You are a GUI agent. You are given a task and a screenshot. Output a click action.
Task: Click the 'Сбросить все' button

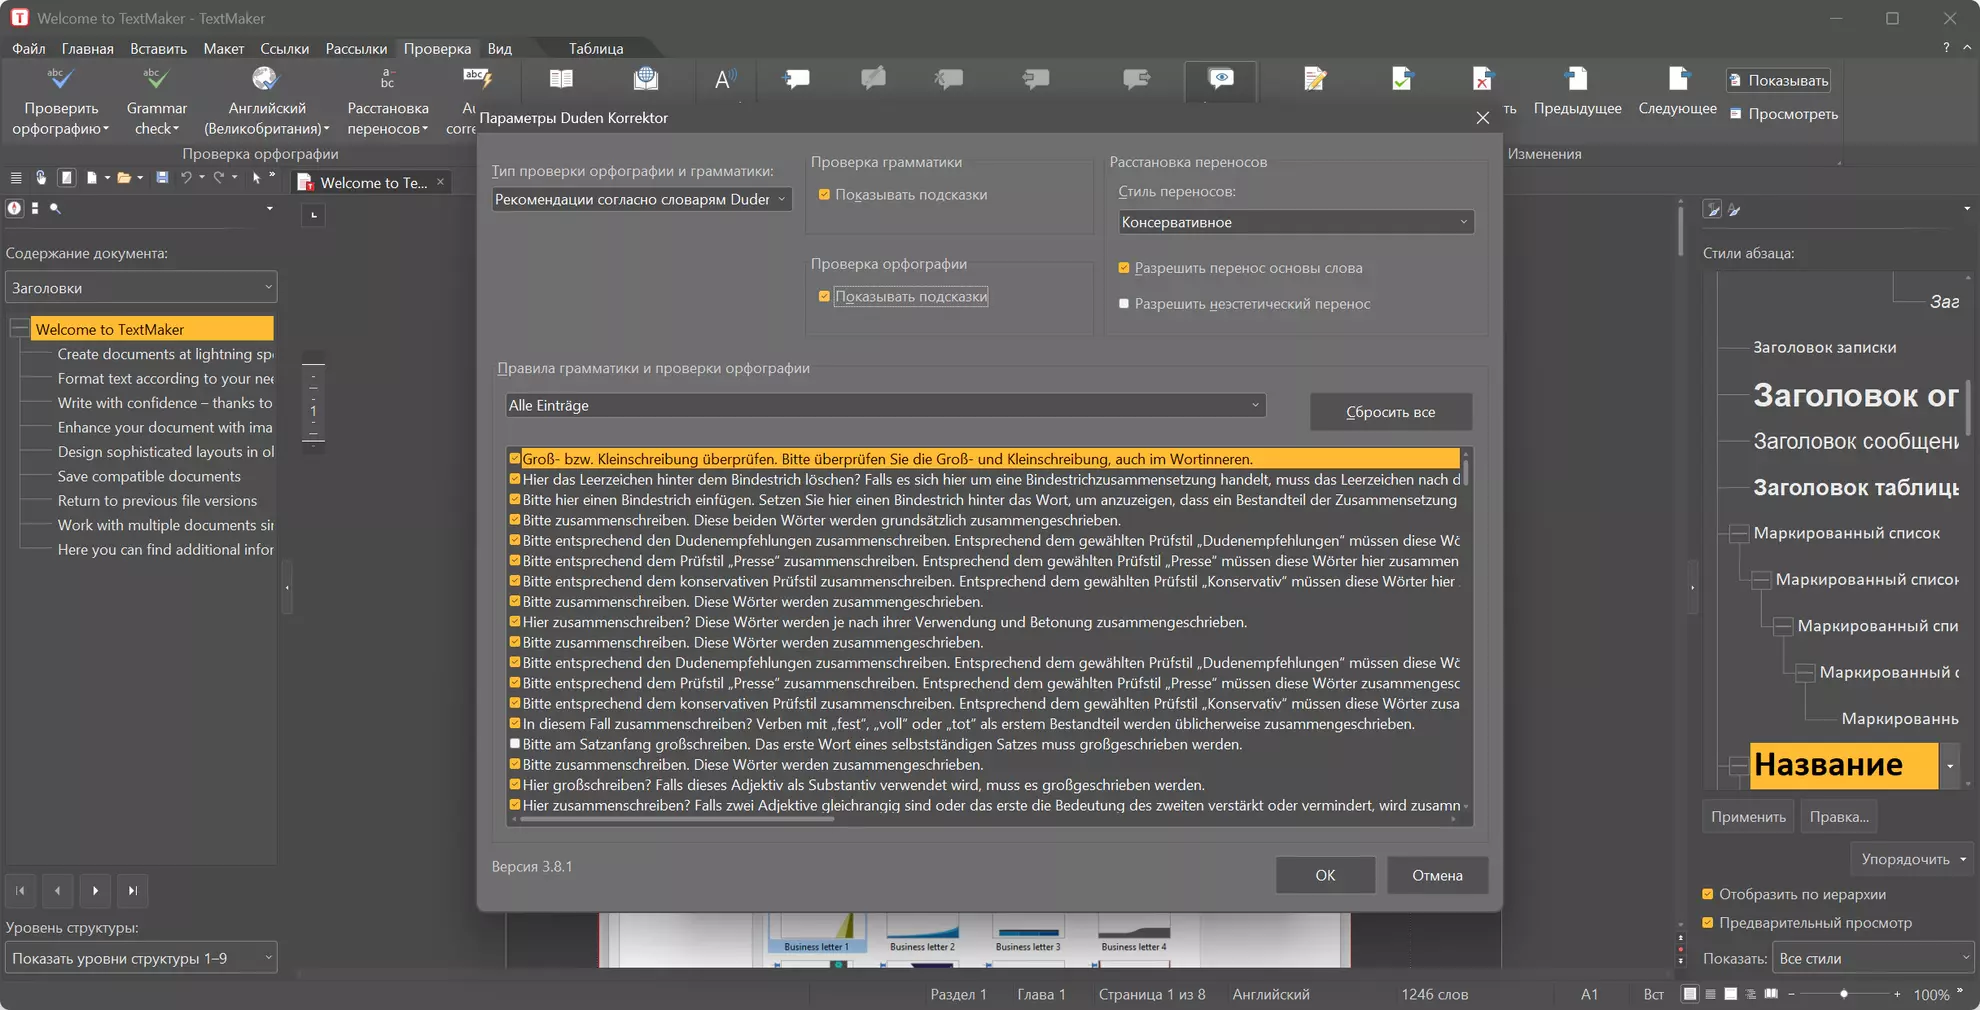[1390, 412]
